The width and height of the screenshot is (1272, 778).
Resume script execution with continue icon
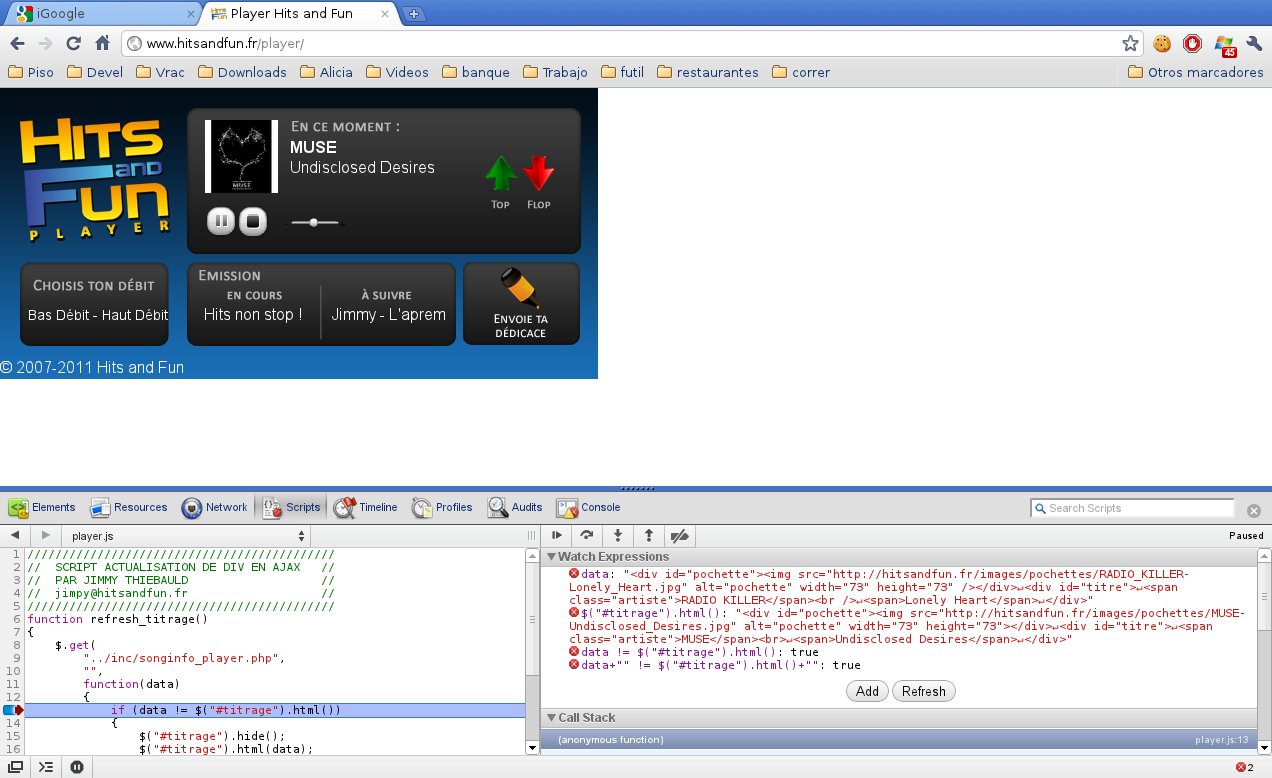tap(558, 536)
